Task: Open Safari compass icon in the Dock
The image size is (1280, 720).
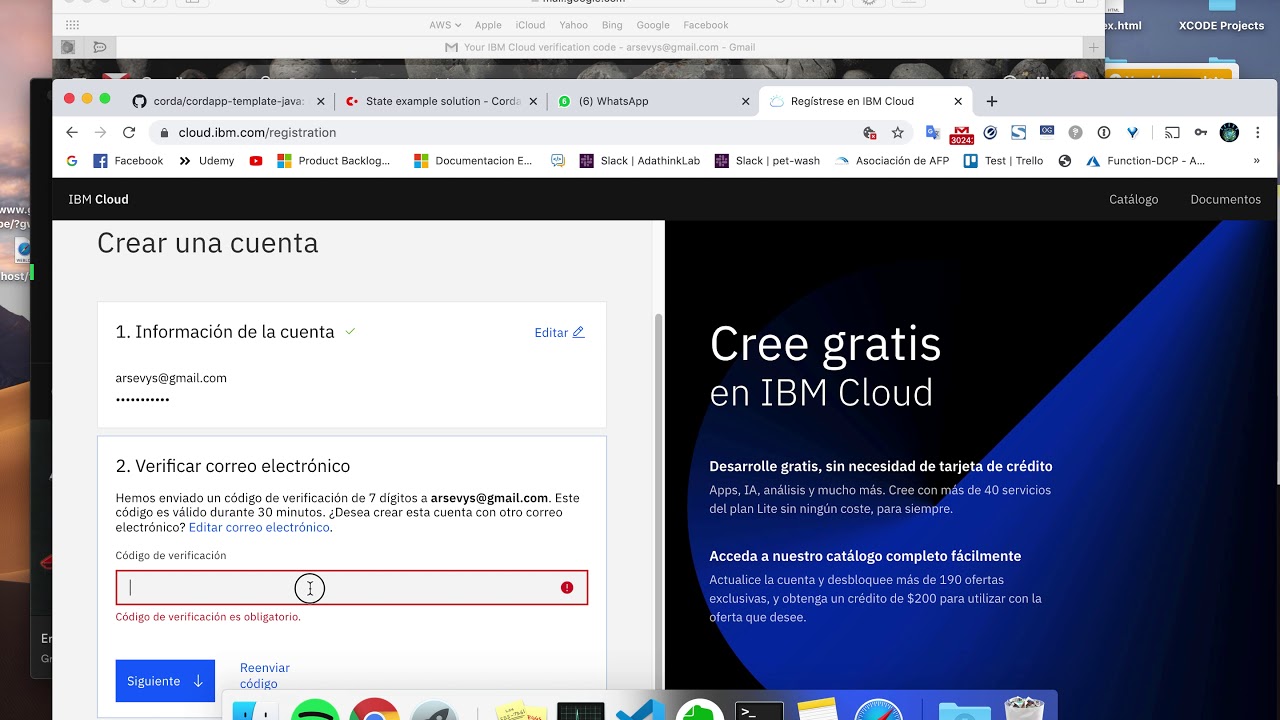Action: [879, 709]
